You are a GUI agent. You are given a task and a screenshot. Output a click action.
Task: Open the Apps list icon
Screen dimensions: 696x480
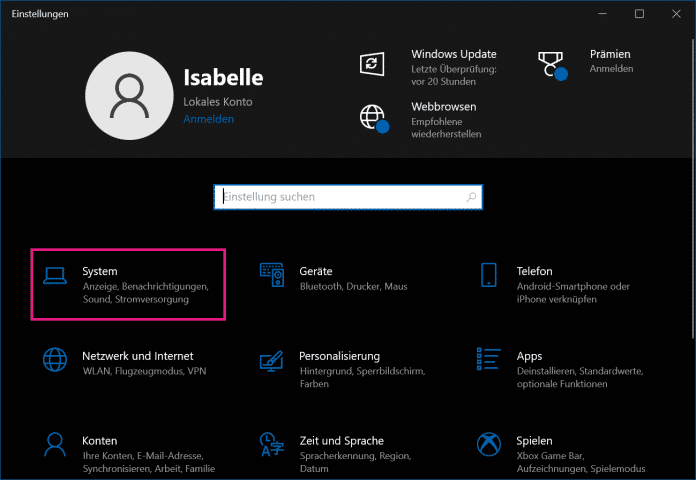(x=488, y=361)
